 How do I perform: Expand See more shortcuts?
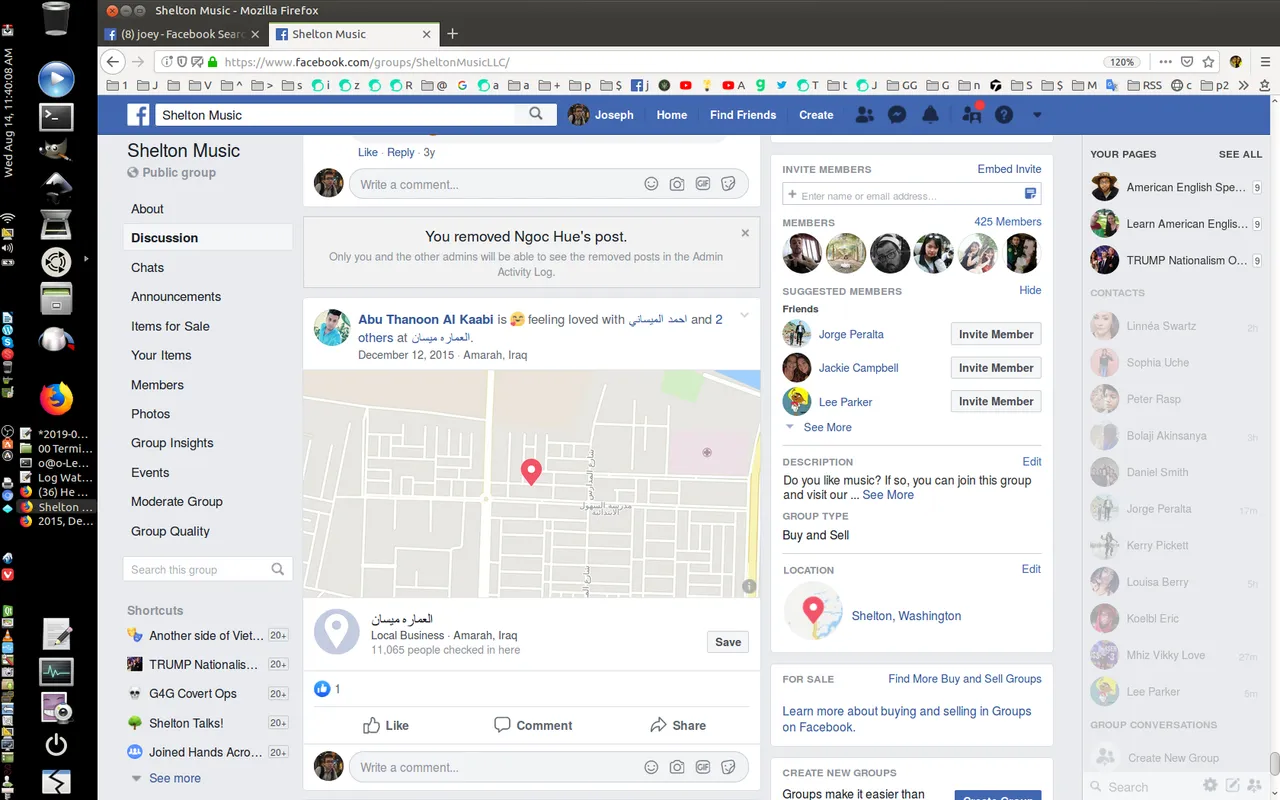tap(175, 778)
